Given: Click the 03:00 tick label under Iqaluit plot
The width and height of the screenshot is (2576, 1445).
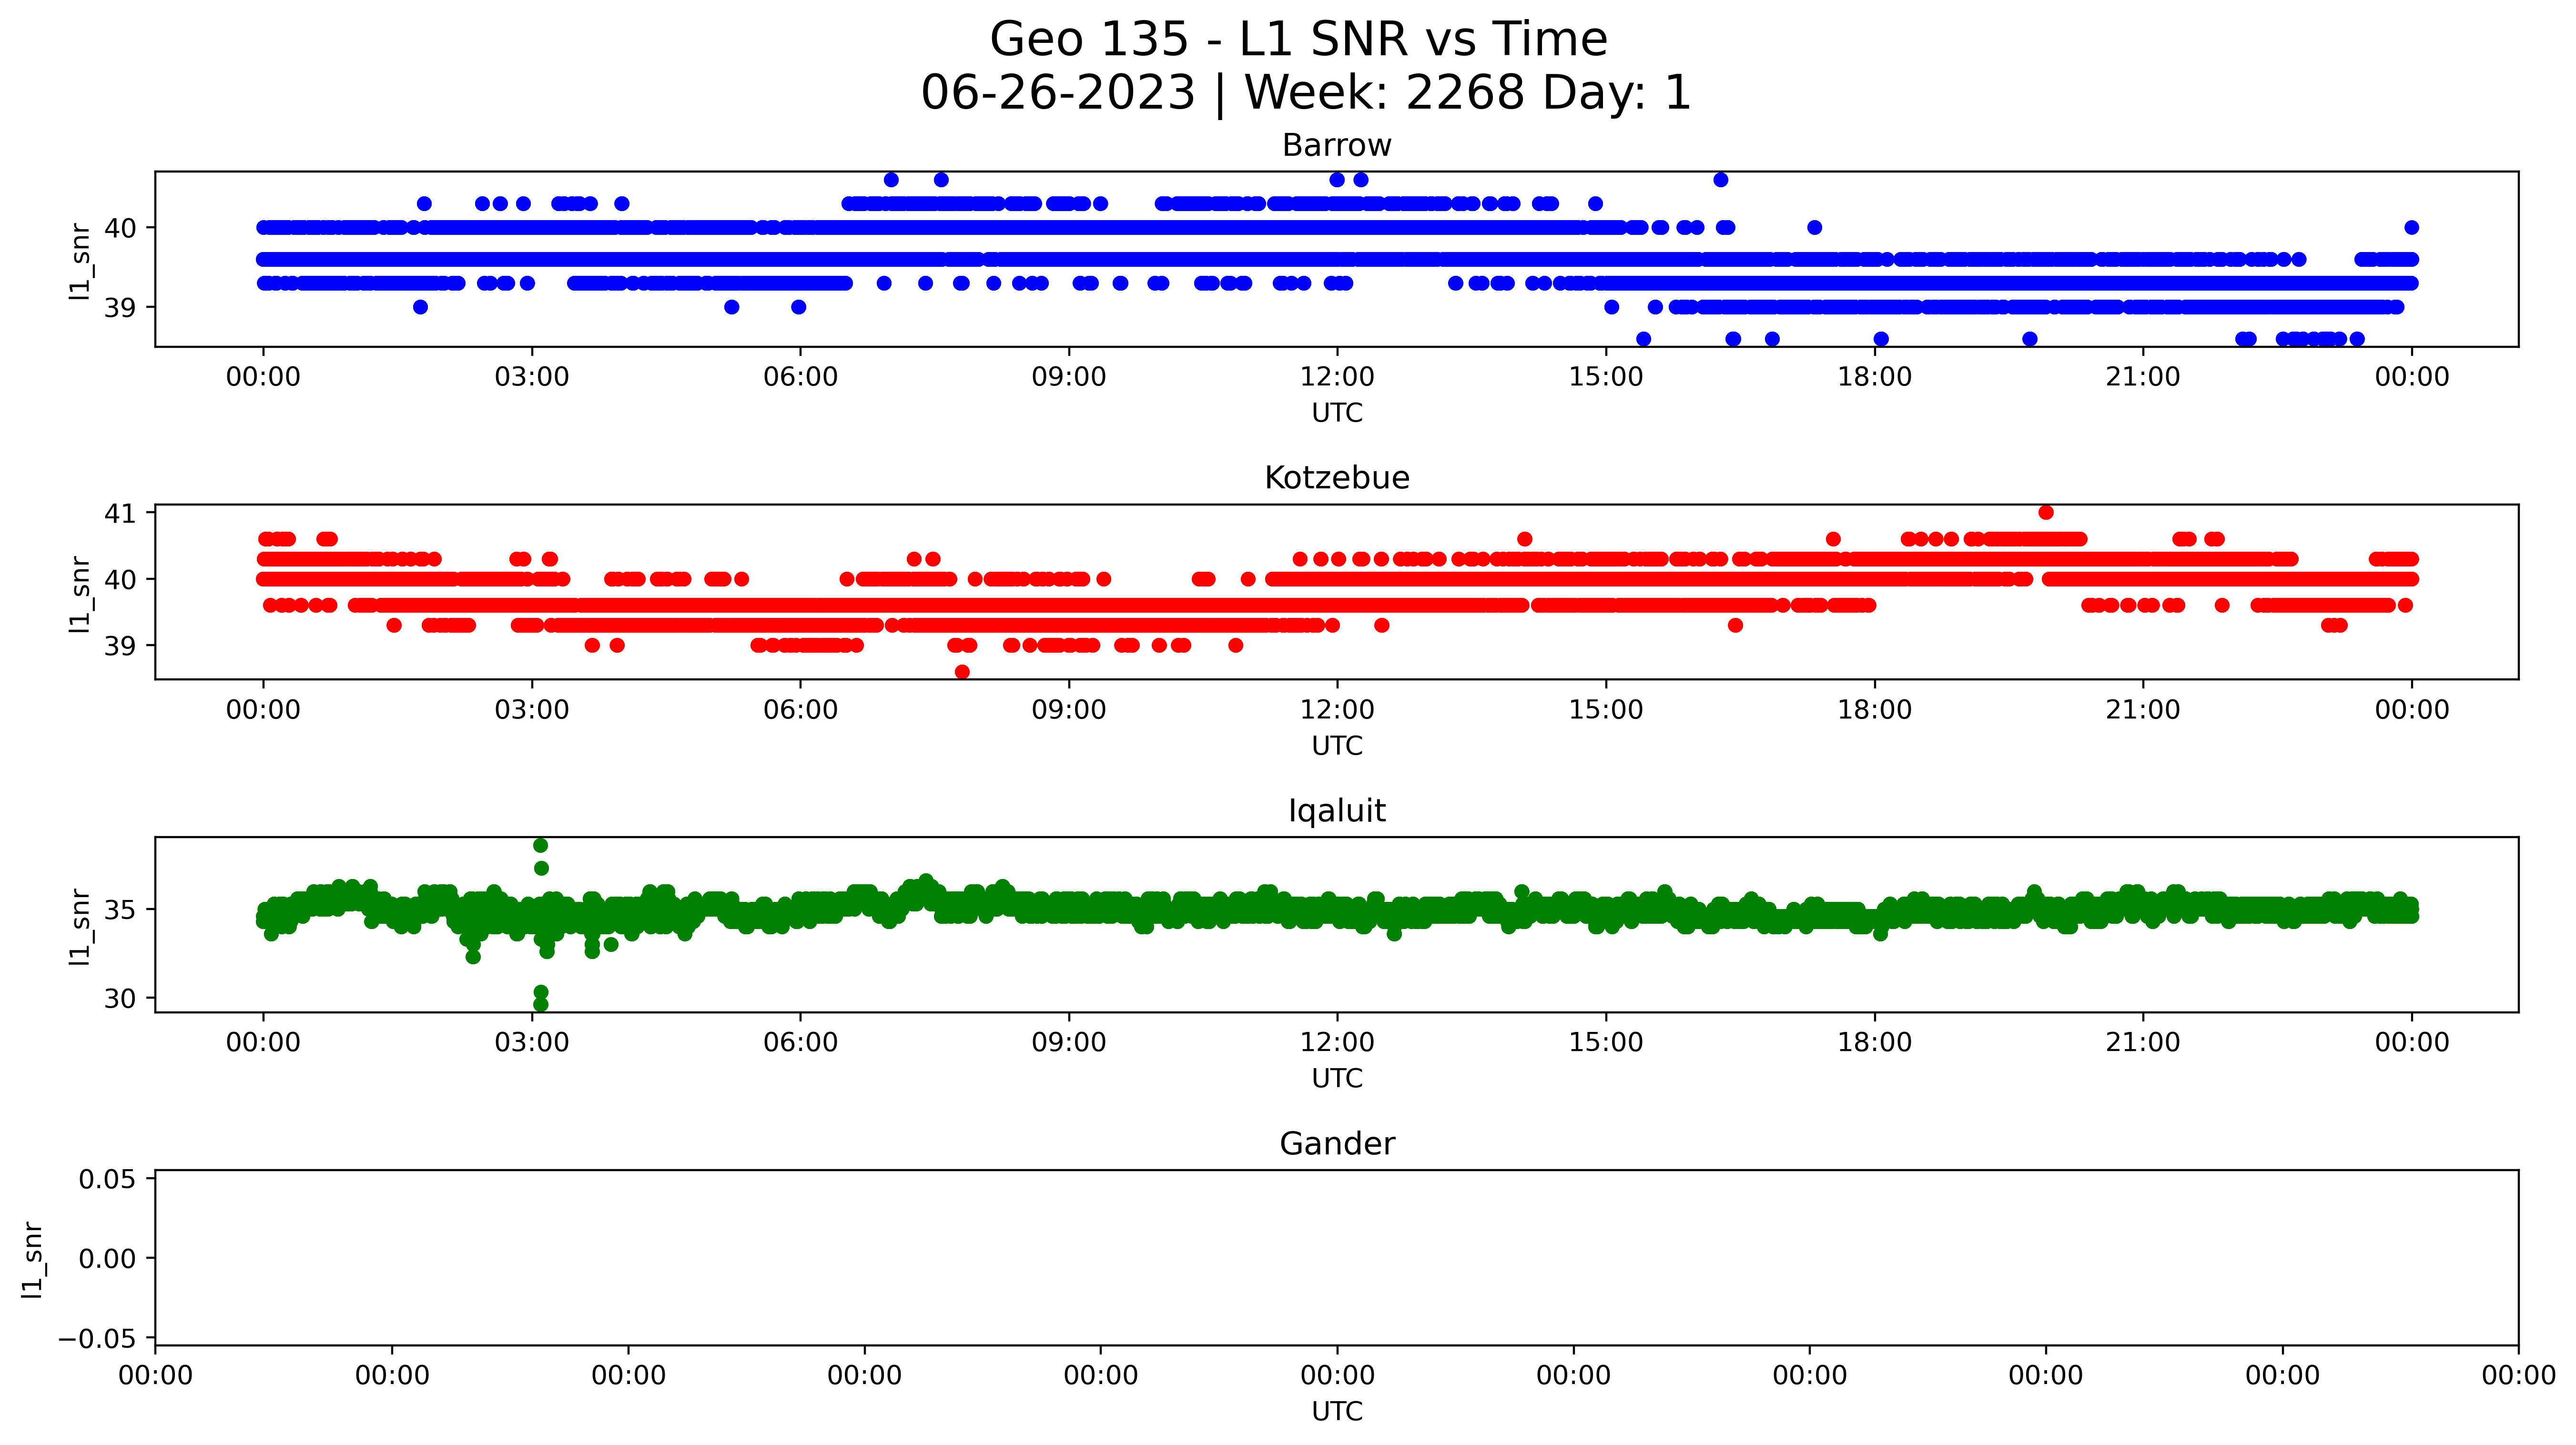Looking at the screenshot, I should [531, 1043].
